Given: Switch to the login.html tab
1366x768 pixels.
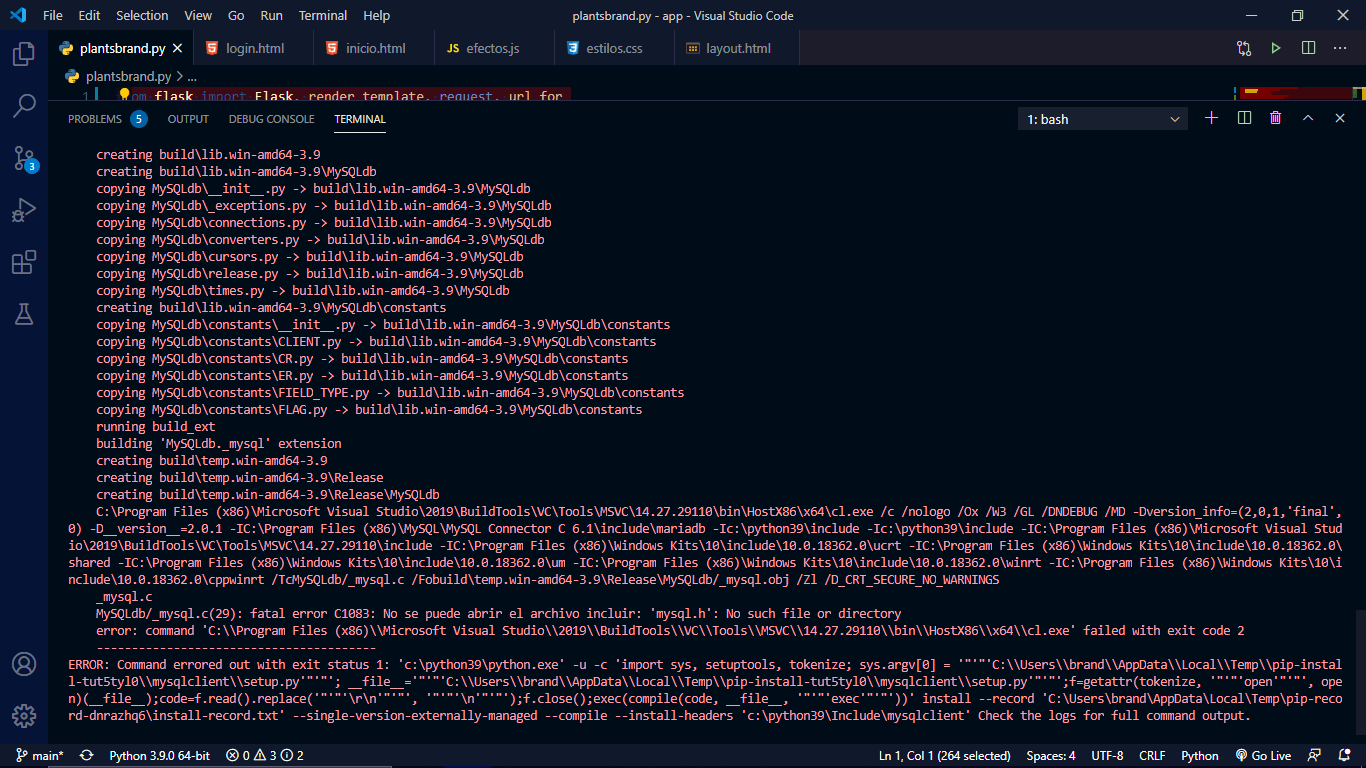Looking at the screenshot, I should 254,48.
